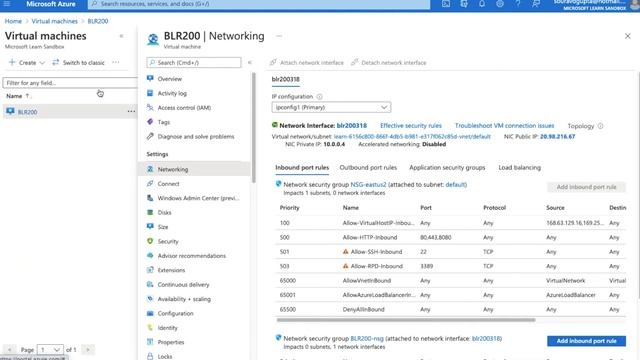Screen dimensions: 640x360
Task: Select Networking in Settings menu
Action: pos(195,169)
